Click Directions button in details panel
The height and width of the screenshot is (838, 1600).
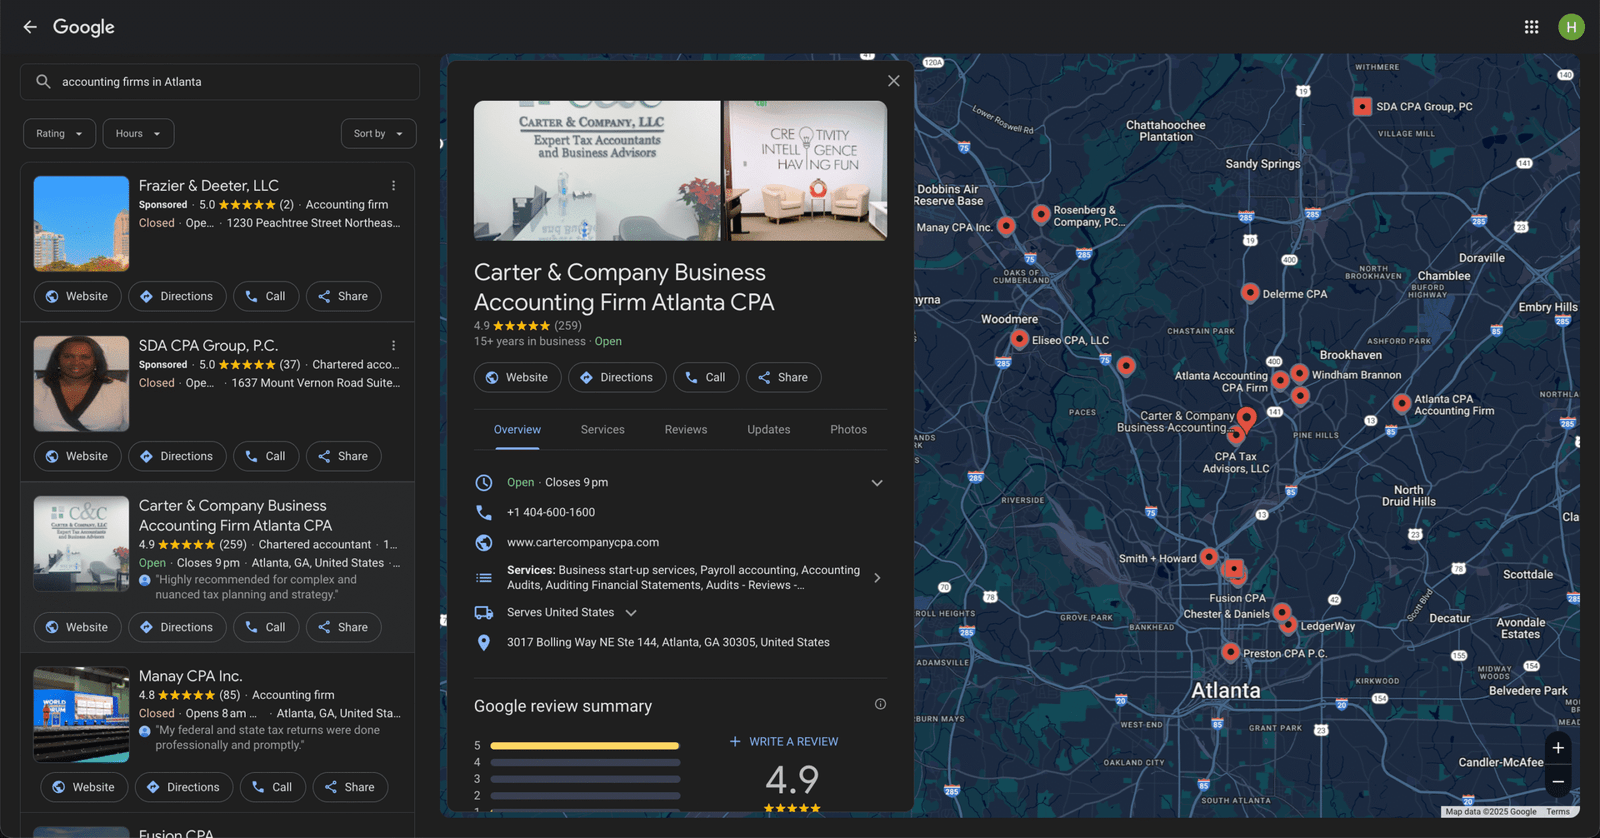coord(617,377)
